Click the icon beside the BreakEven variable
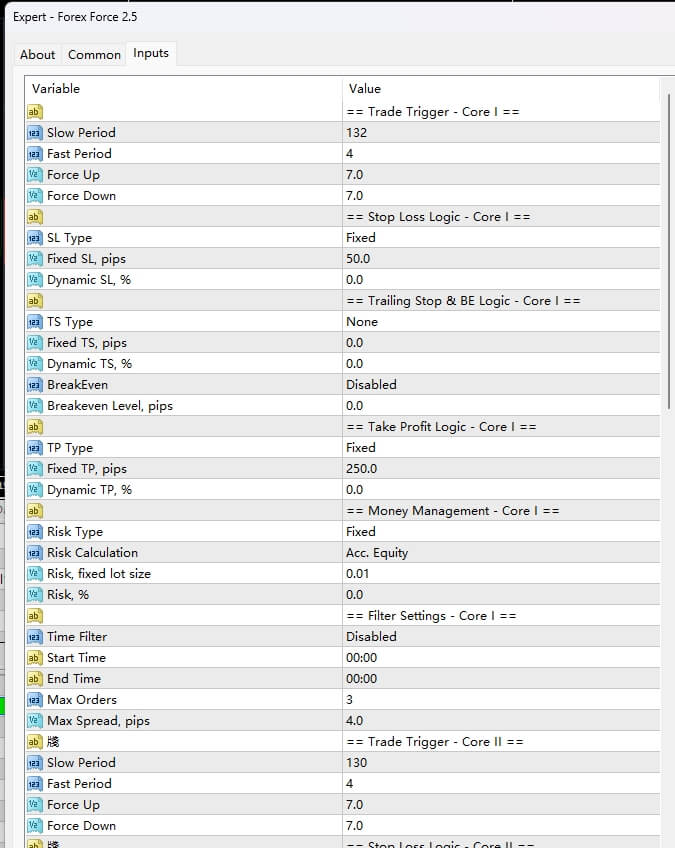Screen dimensions: 675x848 [34, 385]
